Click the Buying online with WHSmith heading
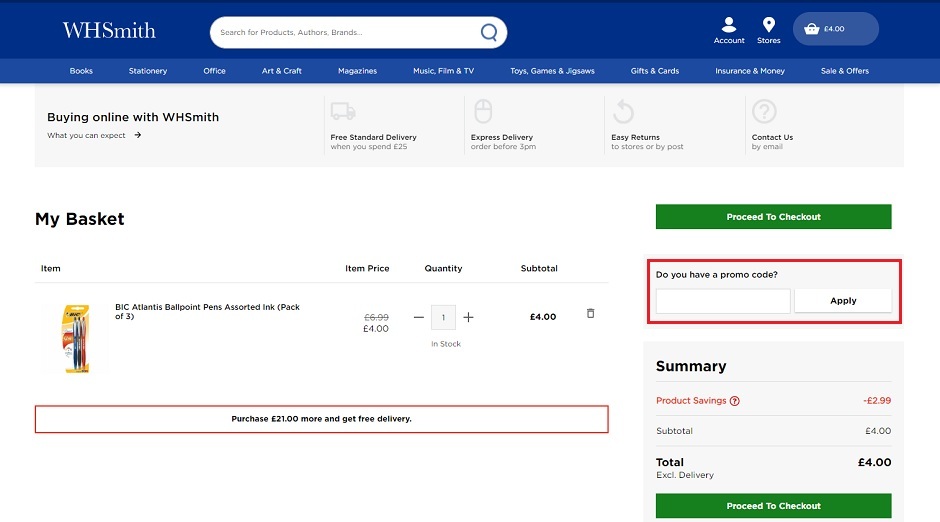The width and height of the screenshot is (940, 522). tap(133, 117)
